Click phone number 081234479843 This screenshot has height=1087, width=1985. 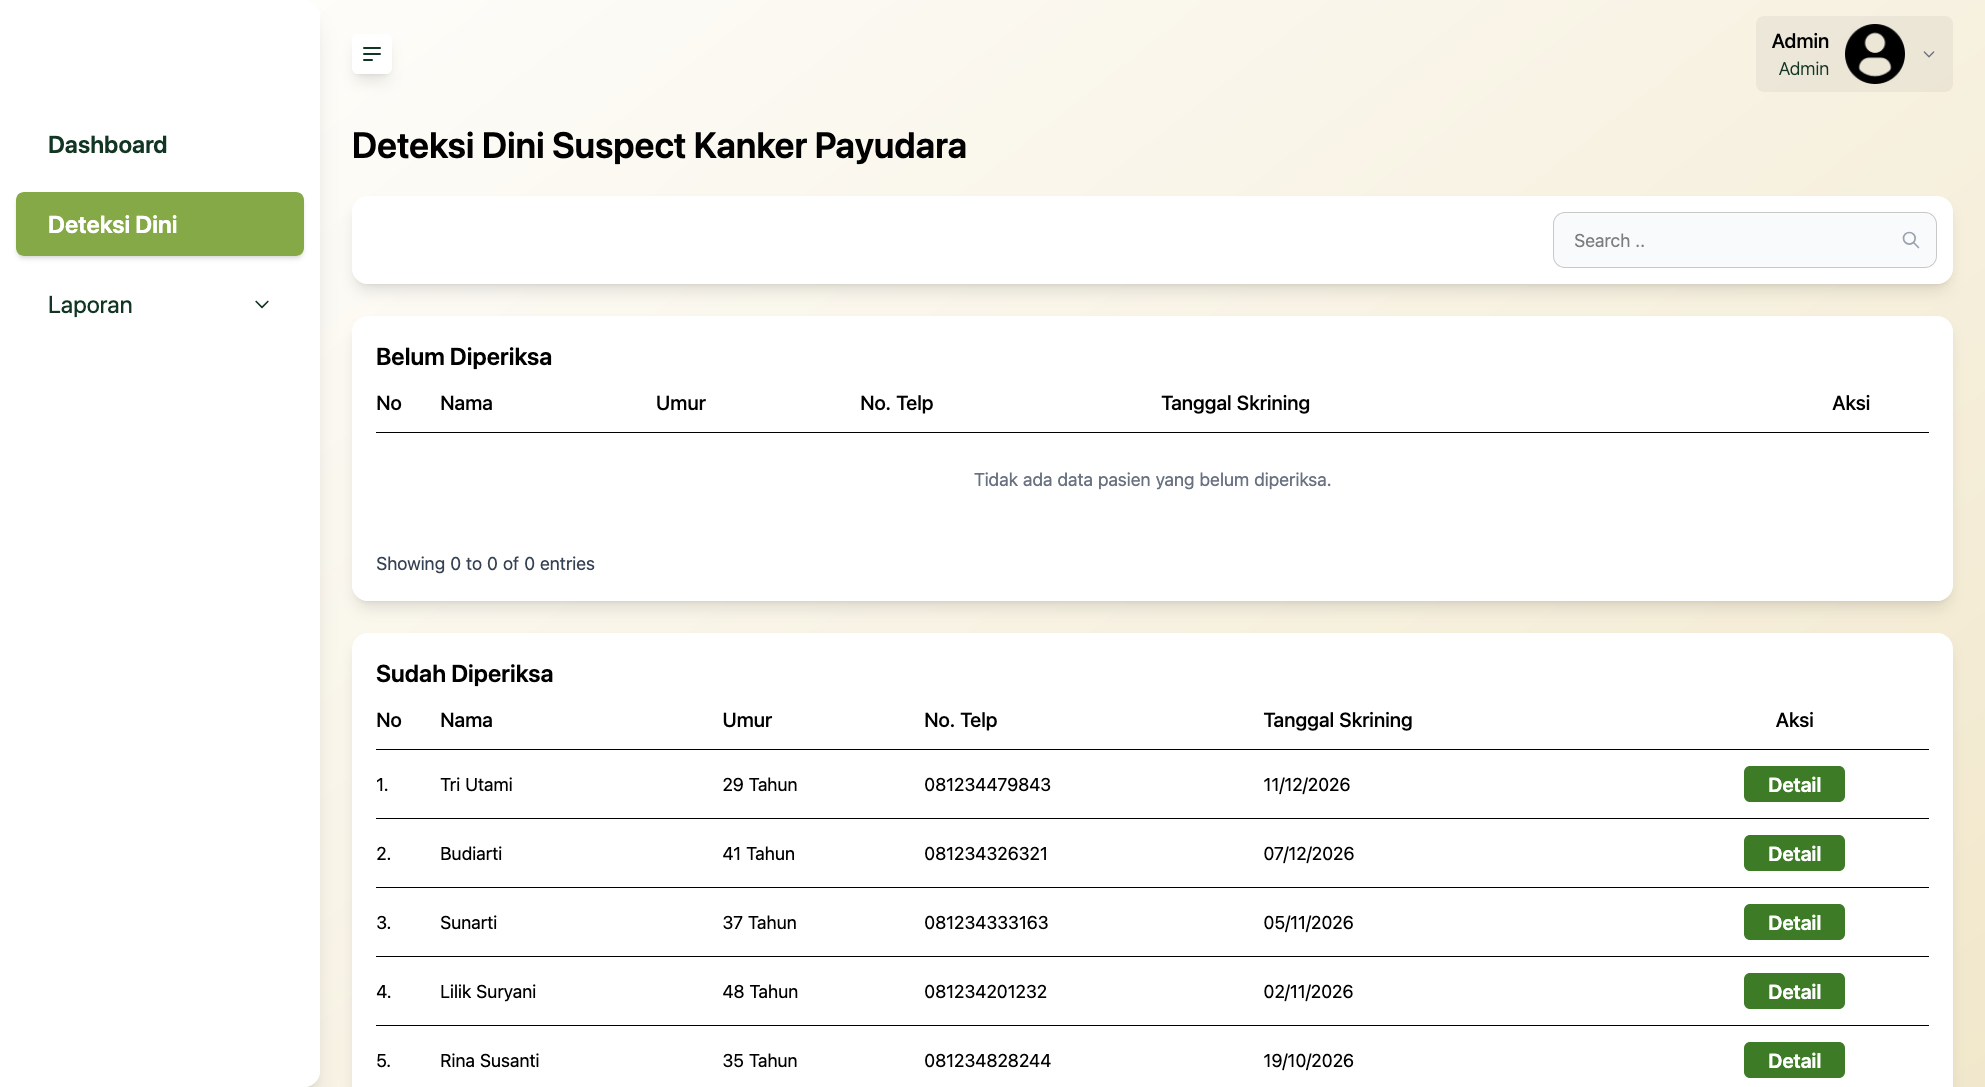tap(987, 785)
